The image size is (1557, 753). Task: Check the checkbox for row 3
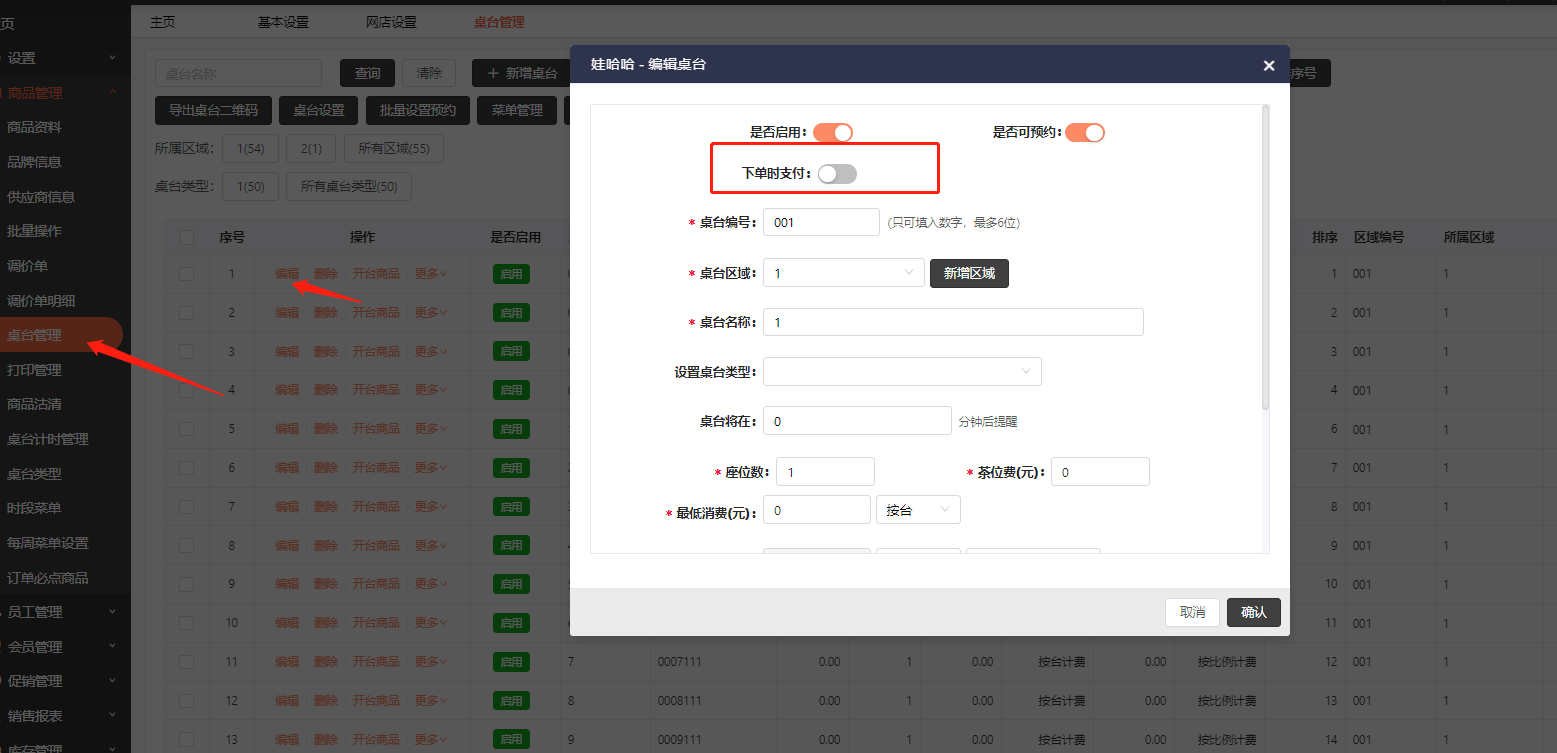(x=187, y=352)
